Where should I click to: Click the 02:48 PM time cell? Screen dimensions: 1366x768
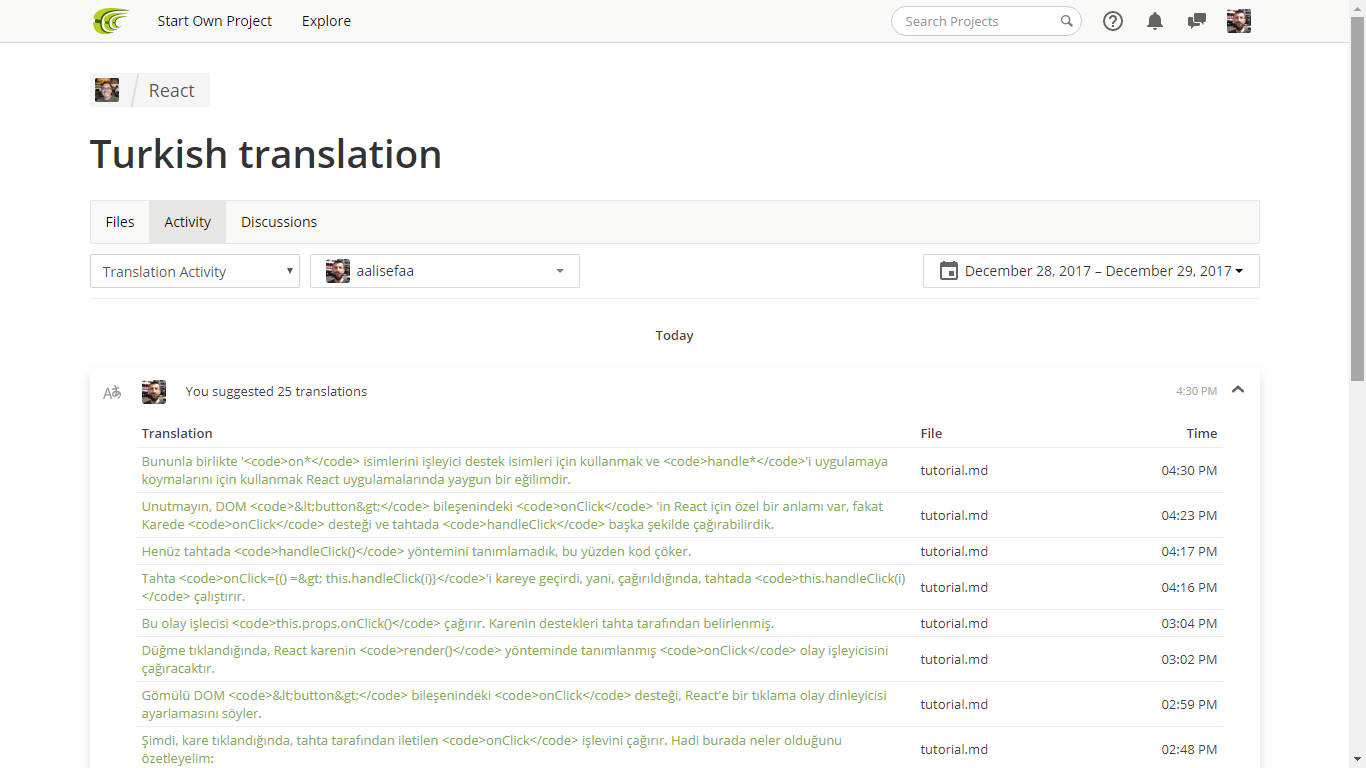(1189, 749)
